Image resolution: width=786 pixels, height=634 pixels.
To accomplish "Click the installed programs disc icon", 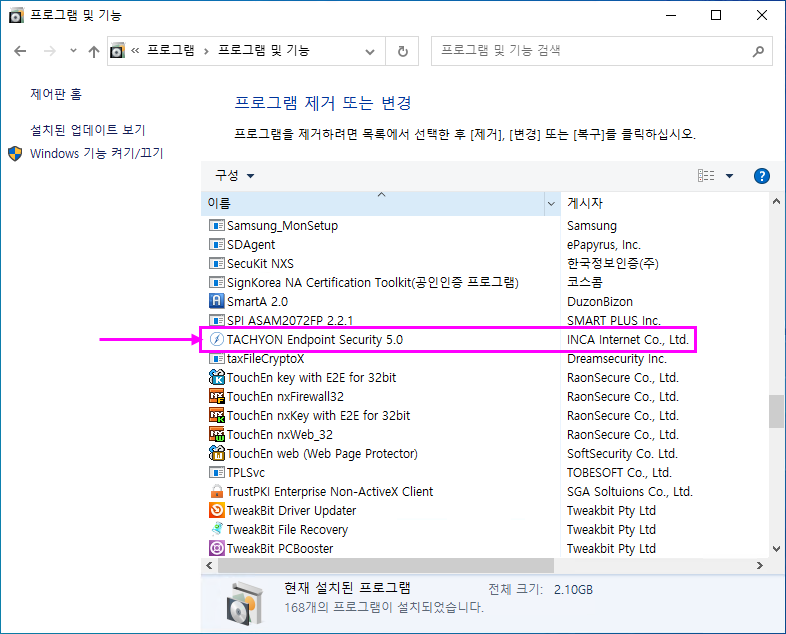I will click(x=245, y=603).
